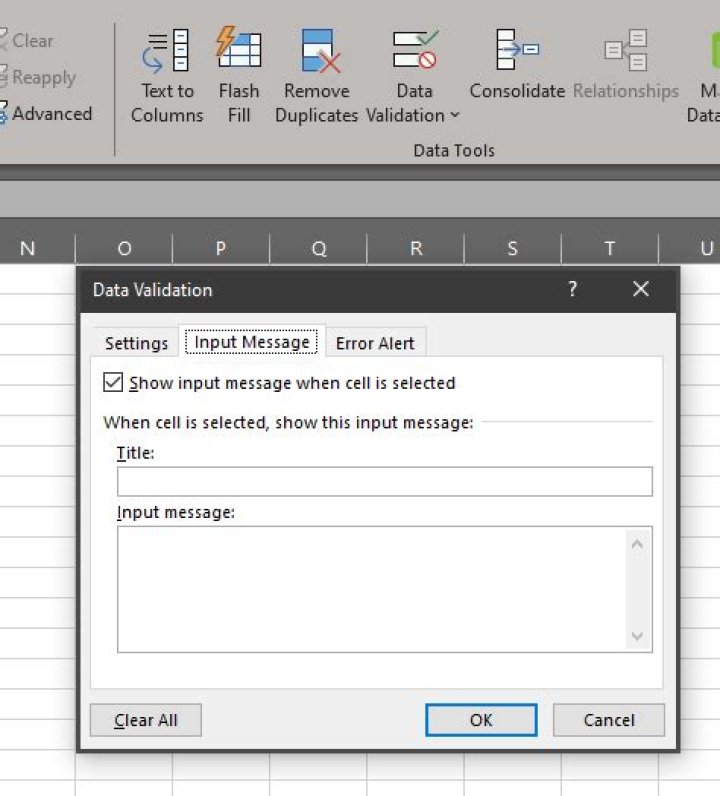This screenshot has width=720, height=796.
Task: Select column N header
Action: click(27, 248)
